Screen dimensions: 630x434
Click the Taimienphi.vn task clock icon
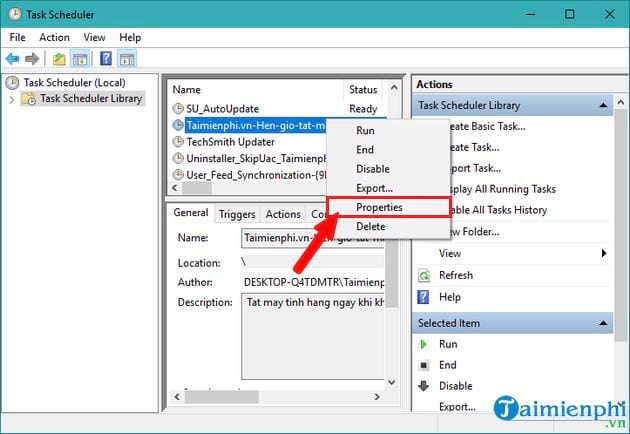pos(178,125)
